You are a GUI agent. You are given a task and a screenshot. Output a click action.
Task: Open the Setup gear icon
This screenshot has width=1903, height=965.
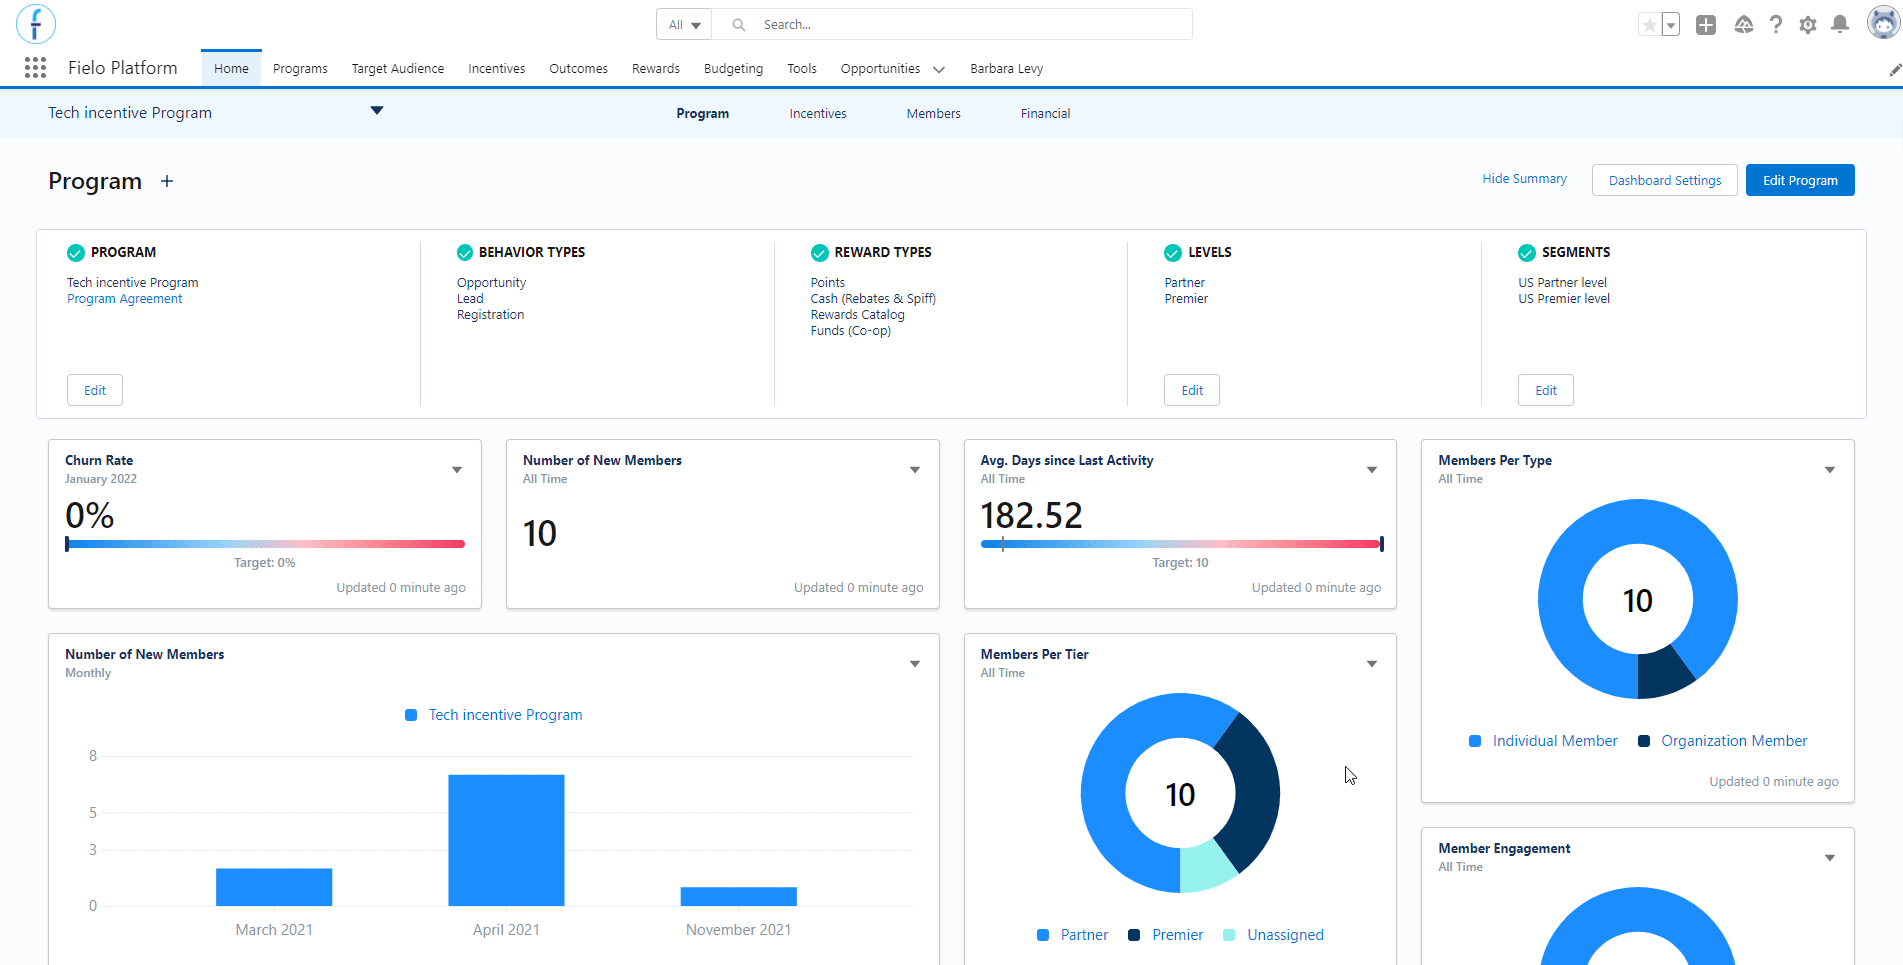1808,25
